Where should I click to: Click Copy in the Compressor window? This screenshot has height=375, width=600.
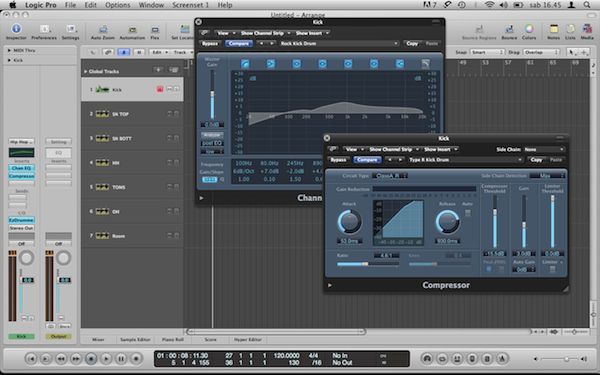tap(536, 160)
